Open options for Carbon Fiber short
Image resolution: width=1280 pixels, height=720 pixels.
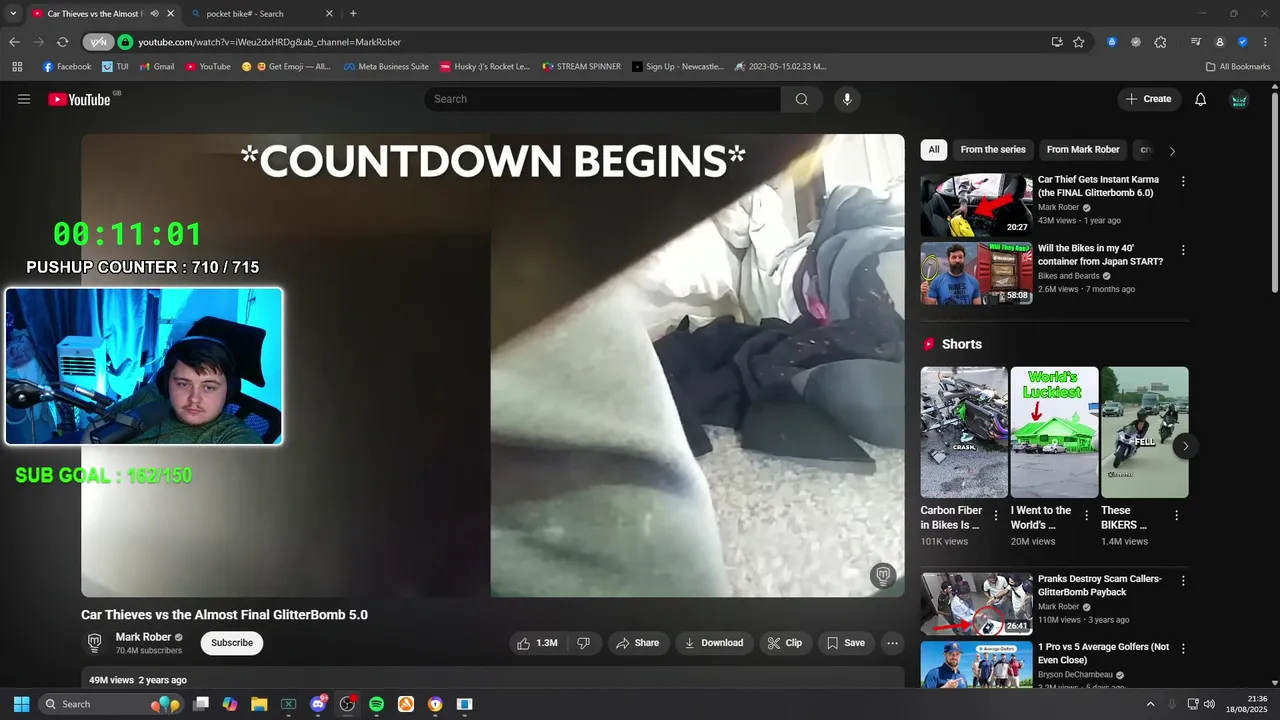996,516
